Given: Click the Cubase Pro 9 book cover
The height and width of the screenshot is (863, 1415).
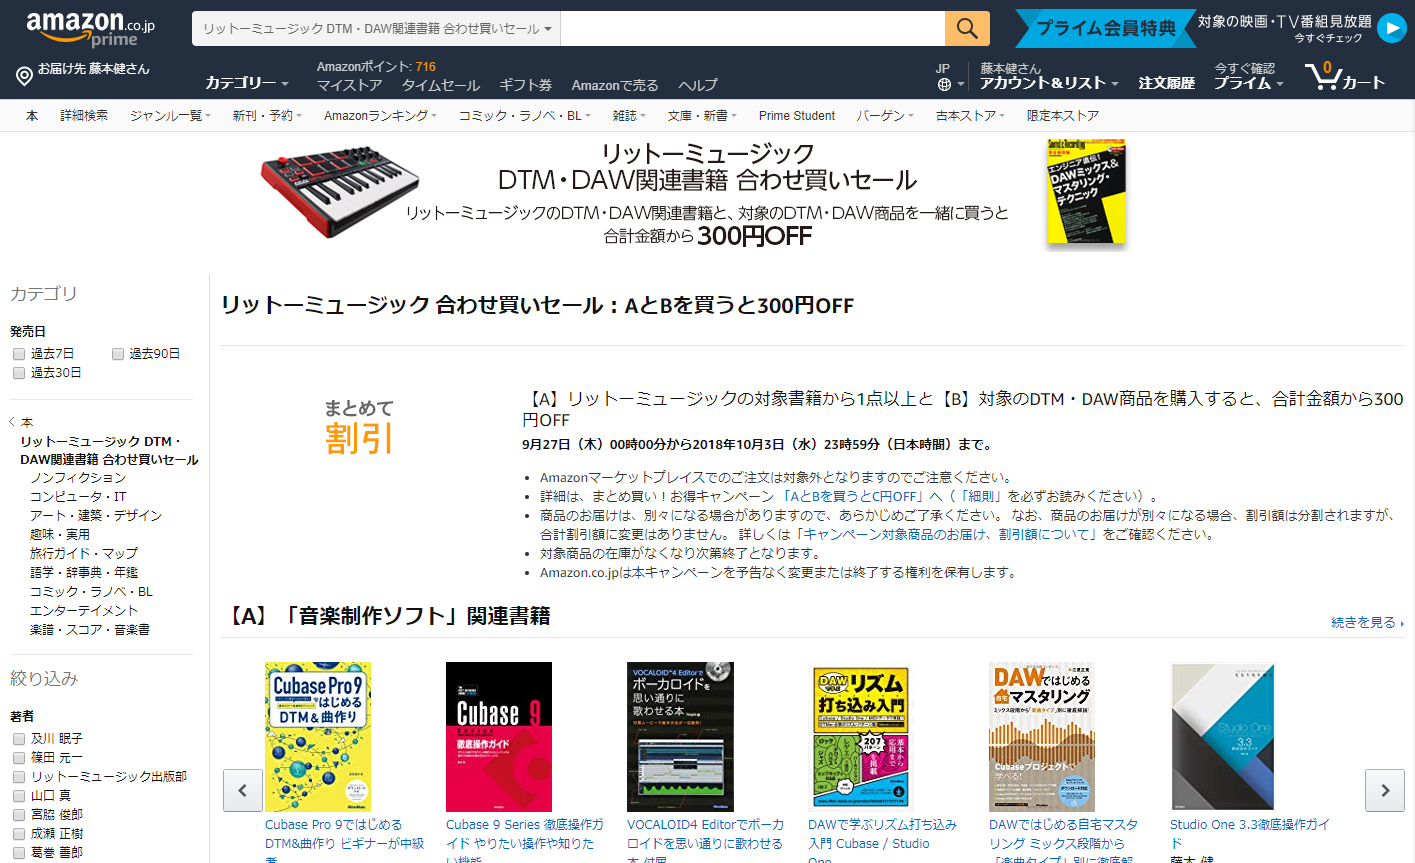Looking at the screenshot, I should [x=318, y=737].
